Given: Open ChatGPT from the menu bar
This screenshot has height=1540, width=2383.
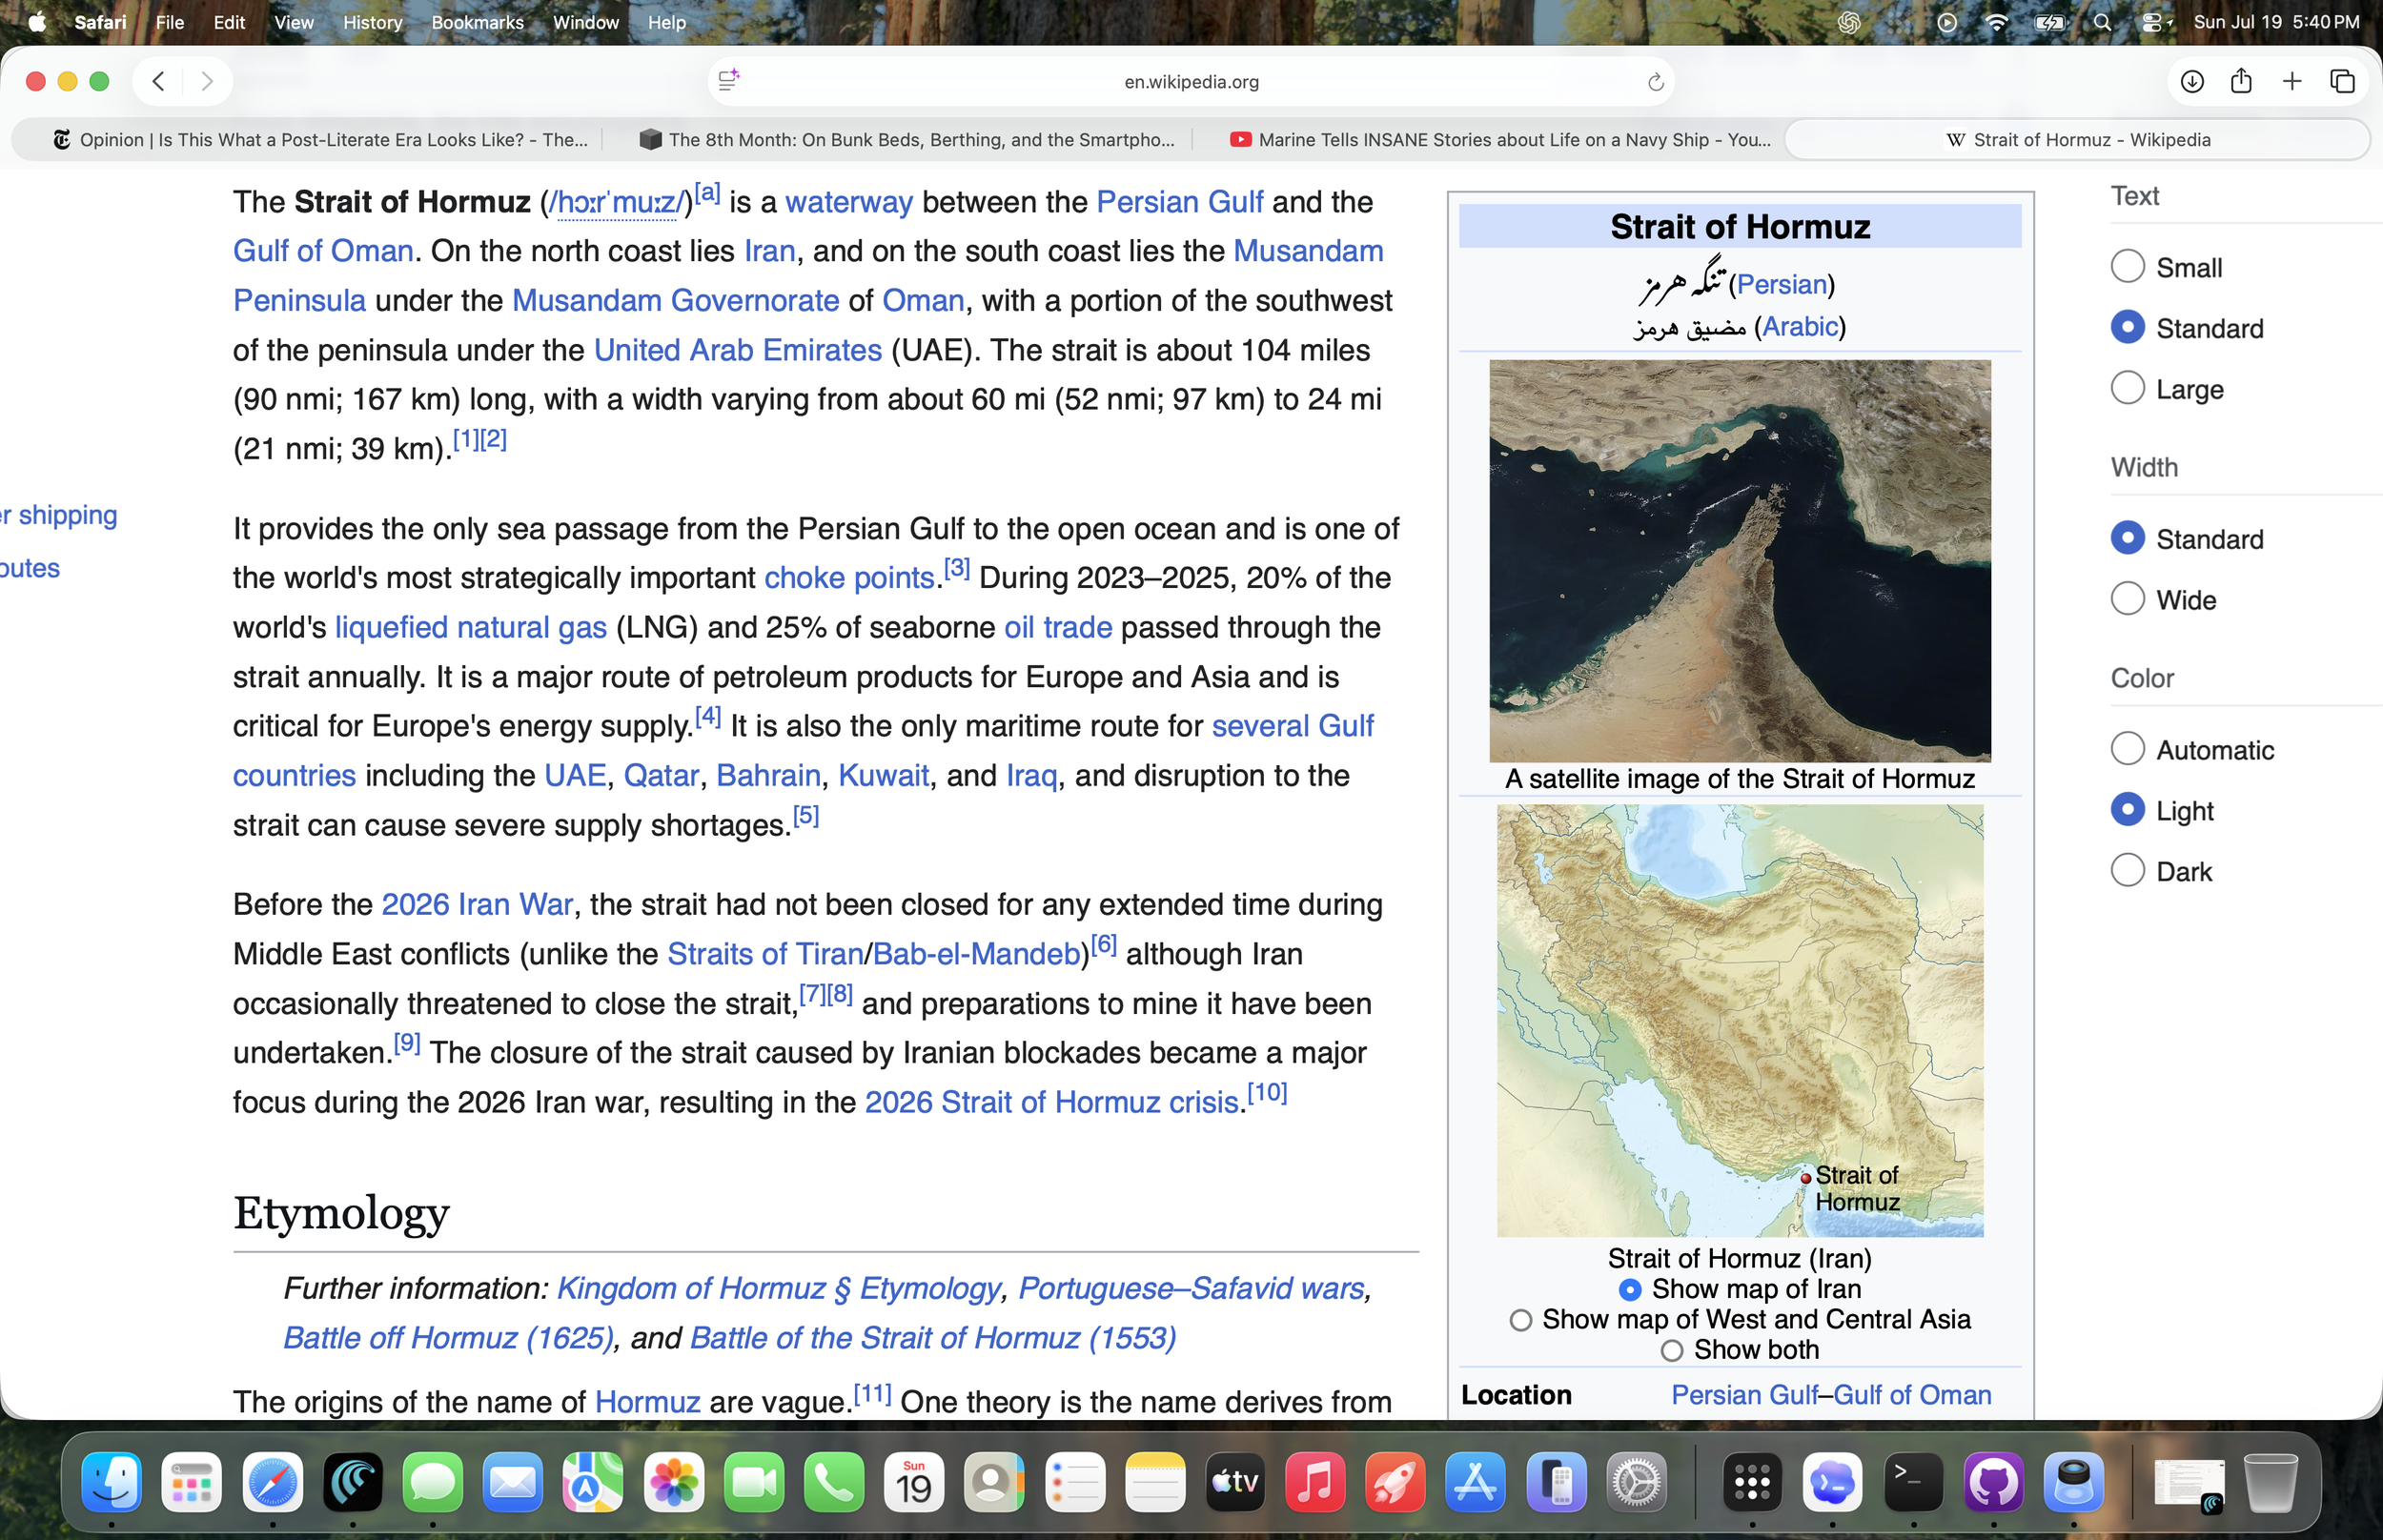Looking at the screenshot, I should coord(1849,22).
